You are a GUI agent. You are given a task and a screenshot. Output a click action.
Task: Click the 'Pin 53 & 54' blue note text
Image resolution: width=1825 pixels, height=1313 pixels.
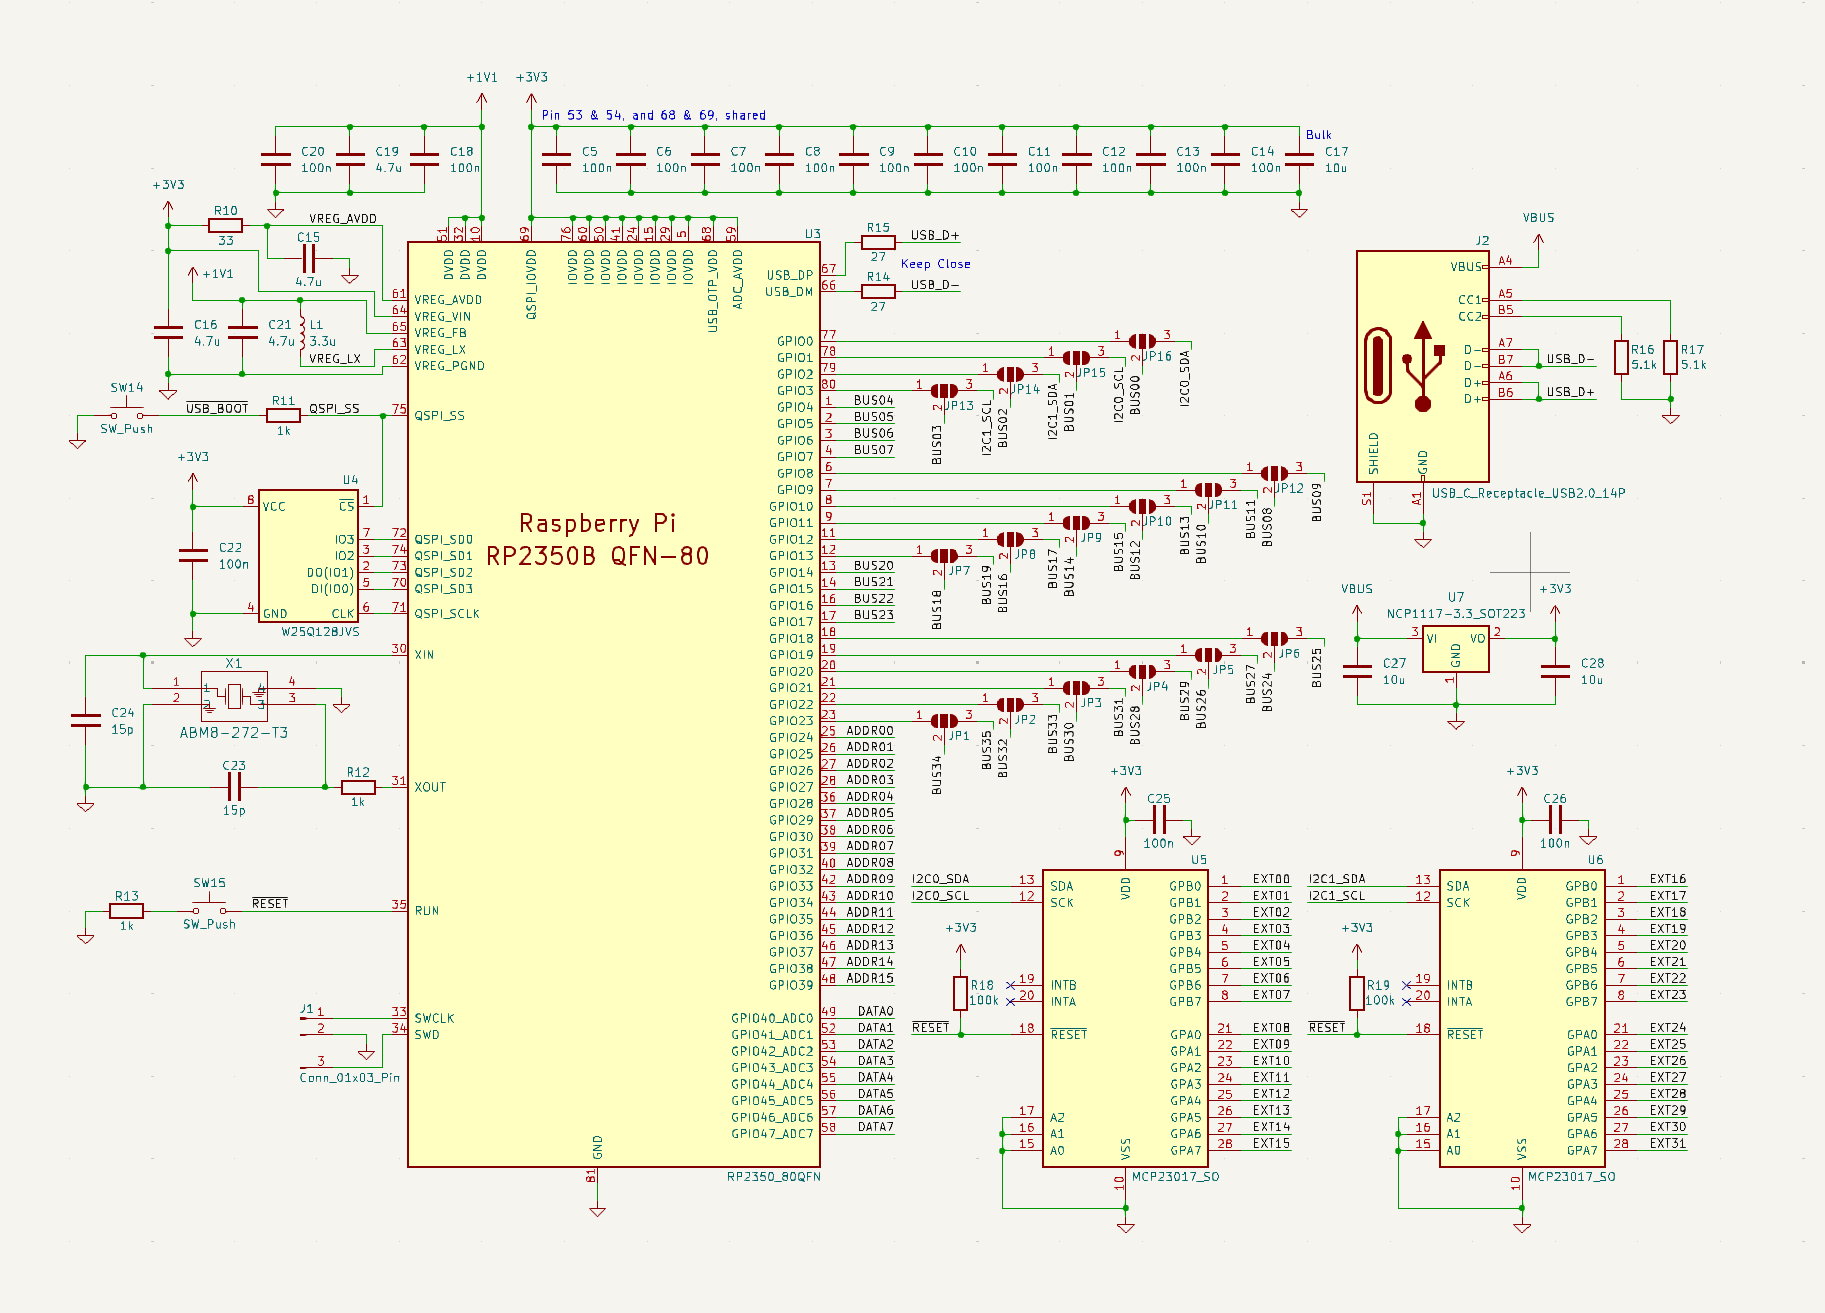coord(652,114)
